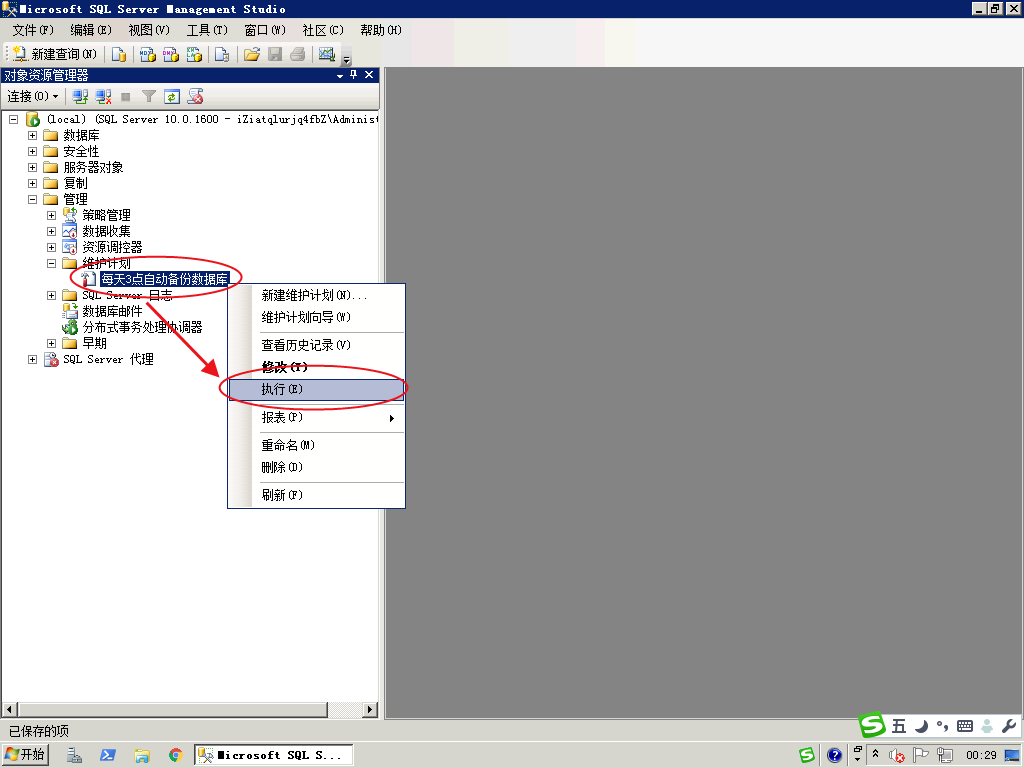Expand the 安全性 folder
This screenshot has width=1024, height=768.
(x=32, y=152)
